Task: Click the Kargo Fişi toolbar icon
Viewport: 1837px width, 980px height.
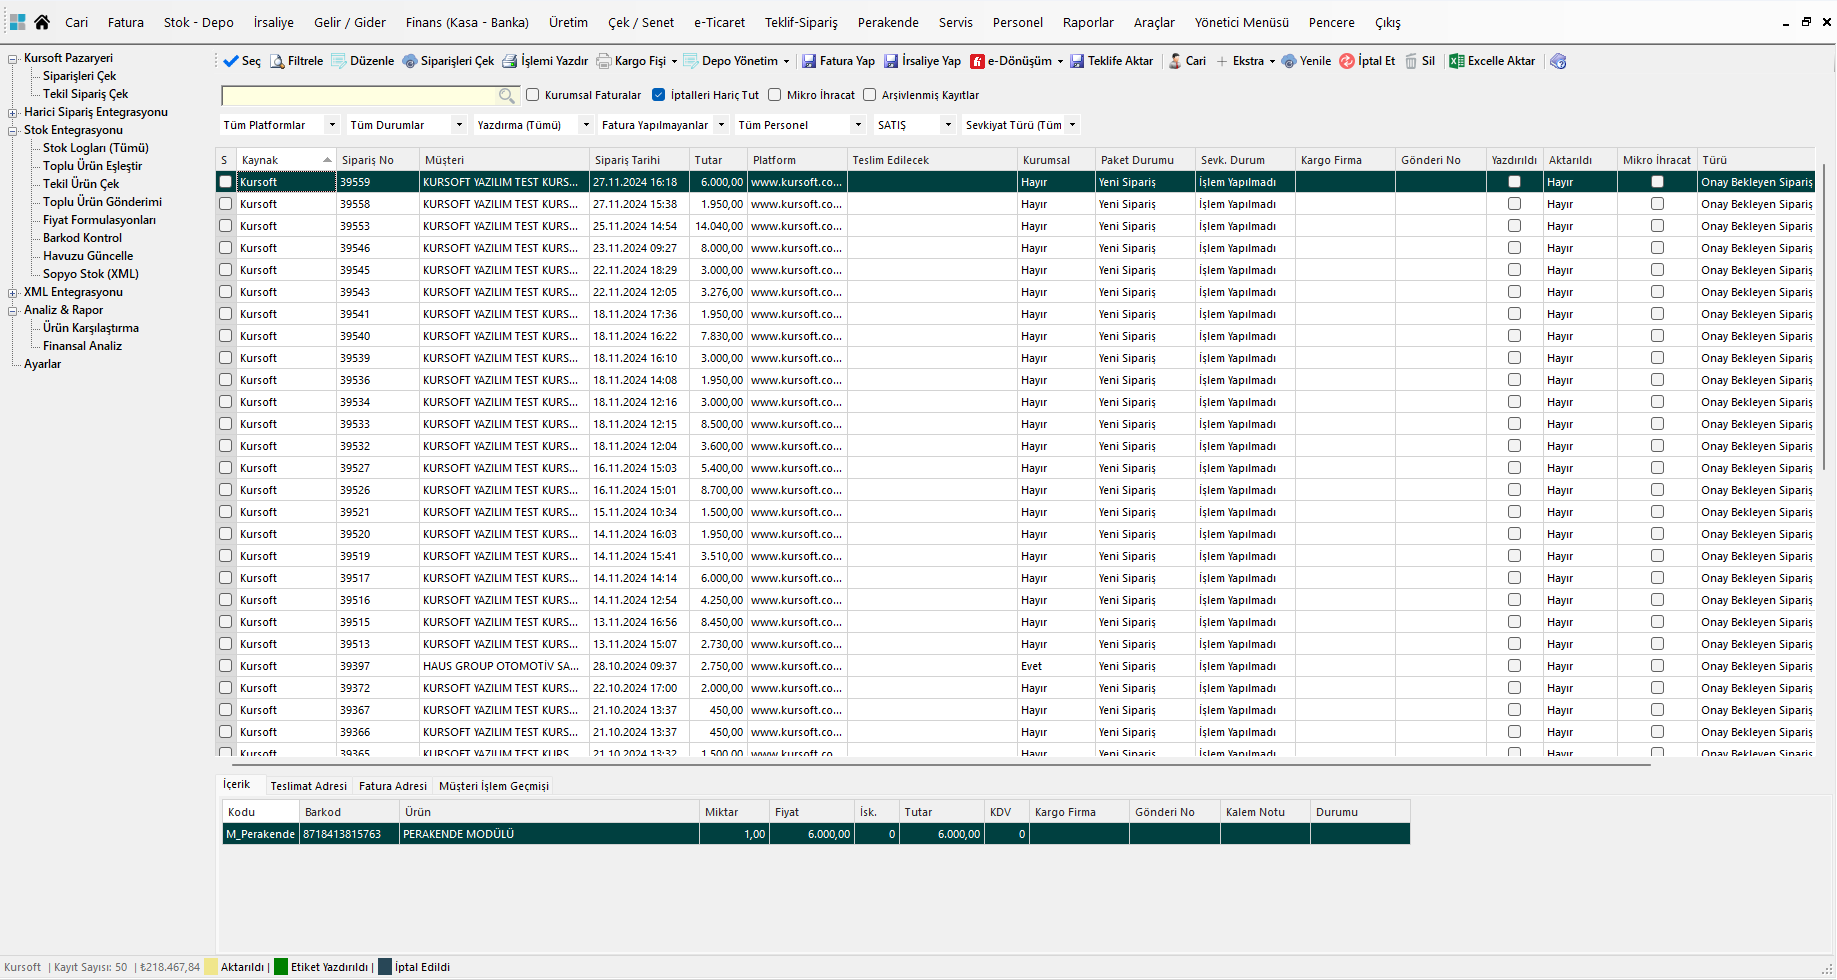Action: tap(604, 61)
